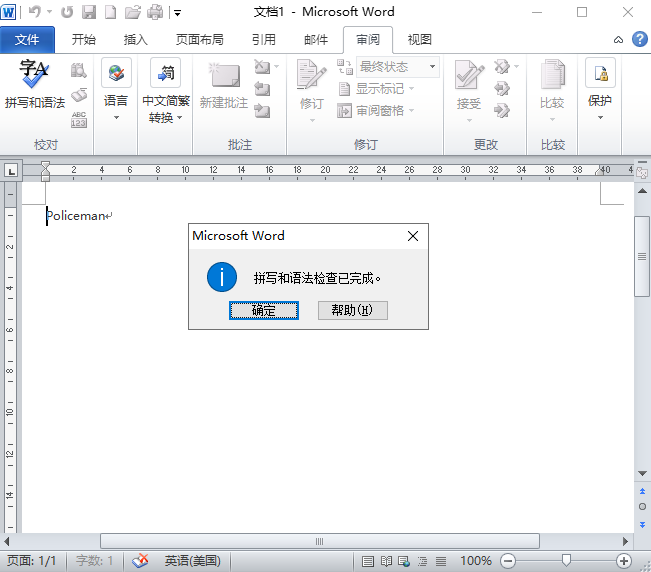Switch to the 页面布局 ribbon tab
Screen dimensions: 651x572
tap(200, 40)
